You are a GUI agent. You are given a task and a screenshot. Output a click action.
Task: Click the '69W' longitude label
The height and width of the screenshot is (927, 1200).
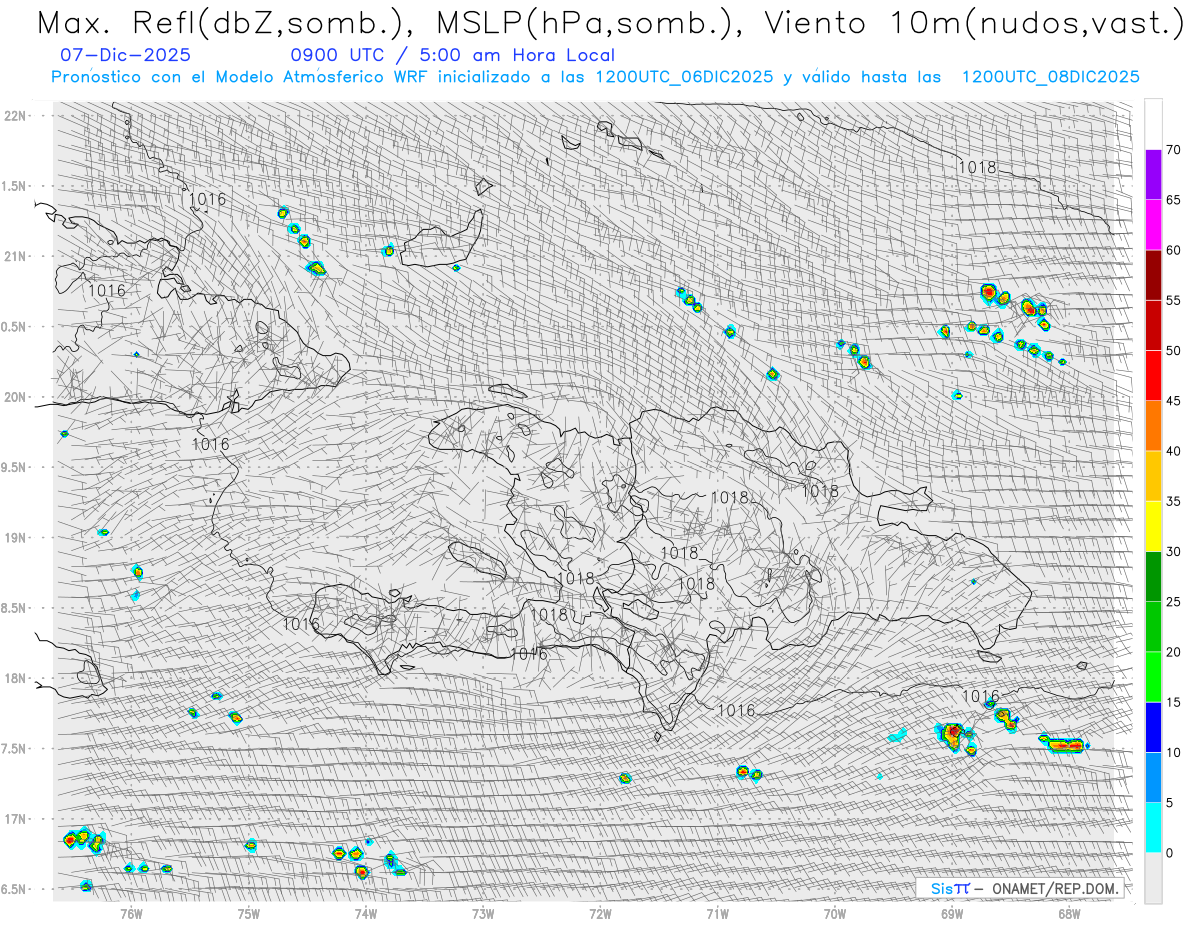[x=952, y=912]
